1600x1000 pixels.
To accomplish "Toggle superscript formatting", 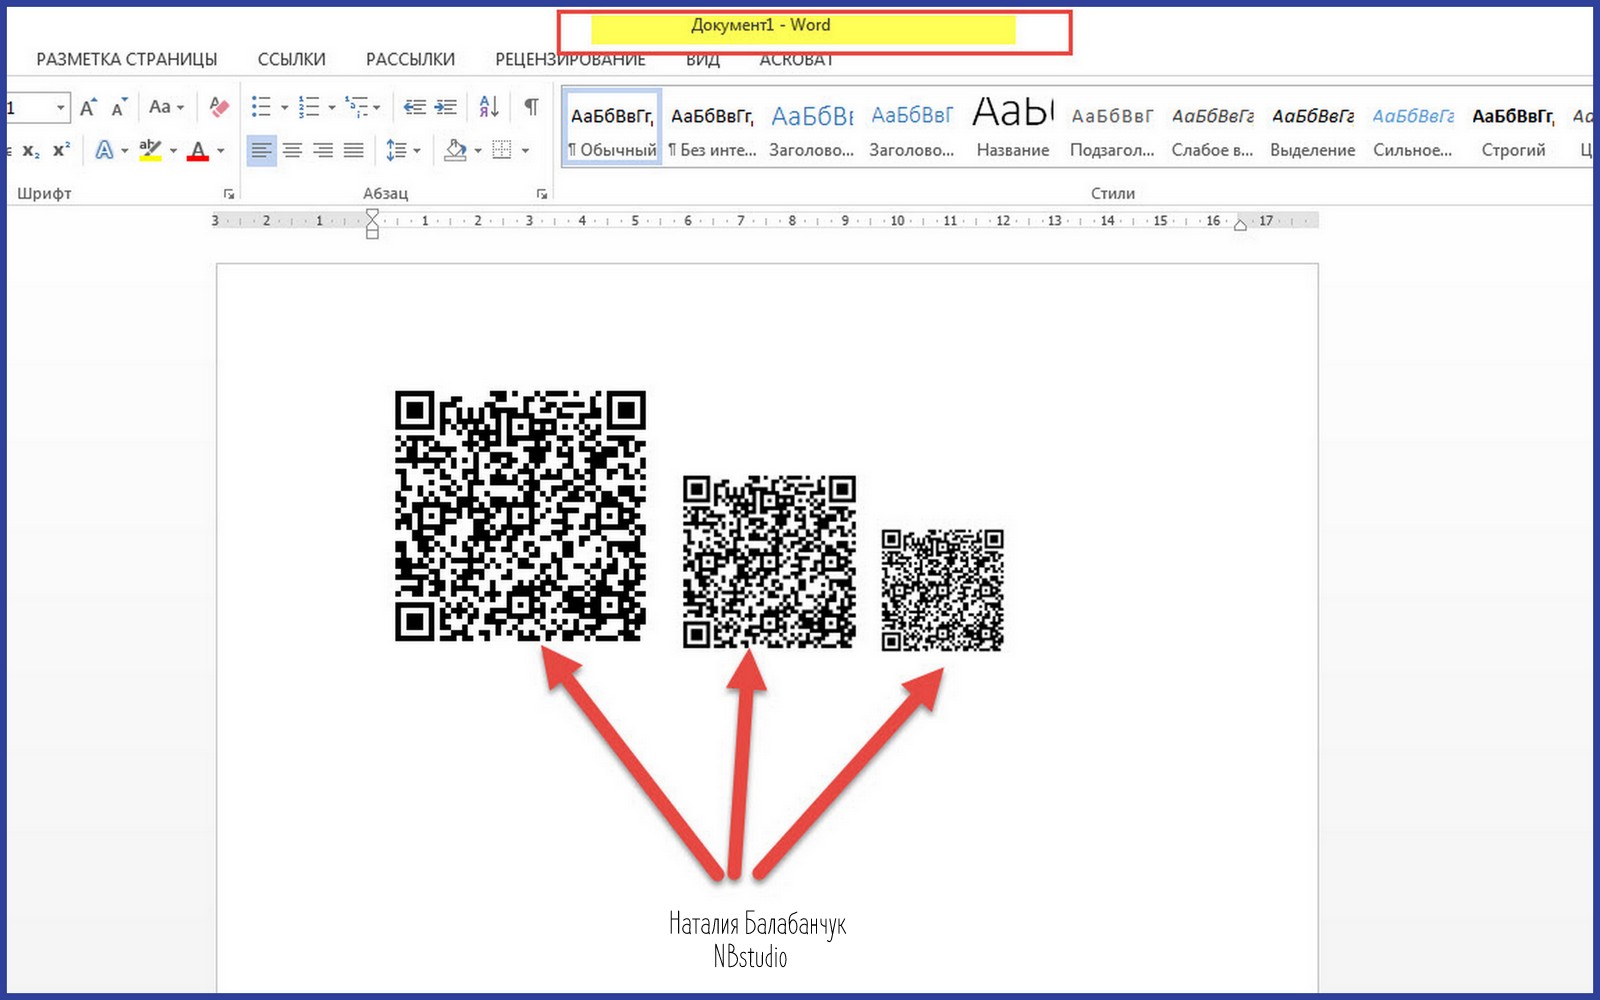I will point(62,149).
